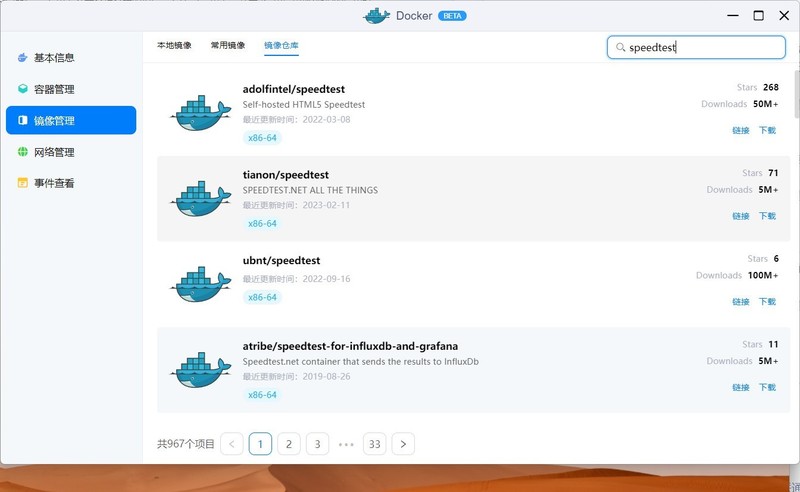800x492 pixels.
Task: Click tianon/speedtest whale thumbnail
Action: (x=200, y=199)
